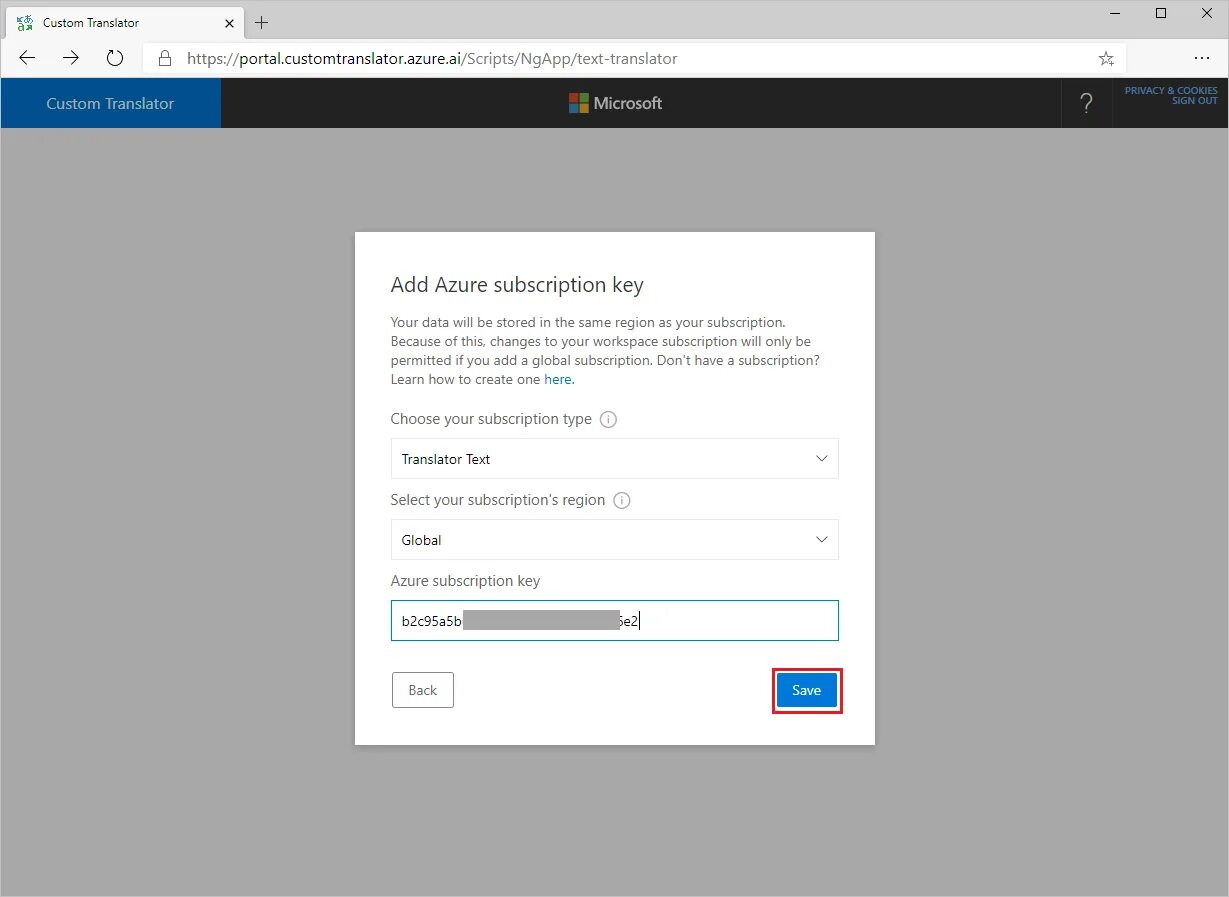The height and width of the screenshot is (897, 1229).
Task: Save the Azure subscription key
Action: click(807, 690)
